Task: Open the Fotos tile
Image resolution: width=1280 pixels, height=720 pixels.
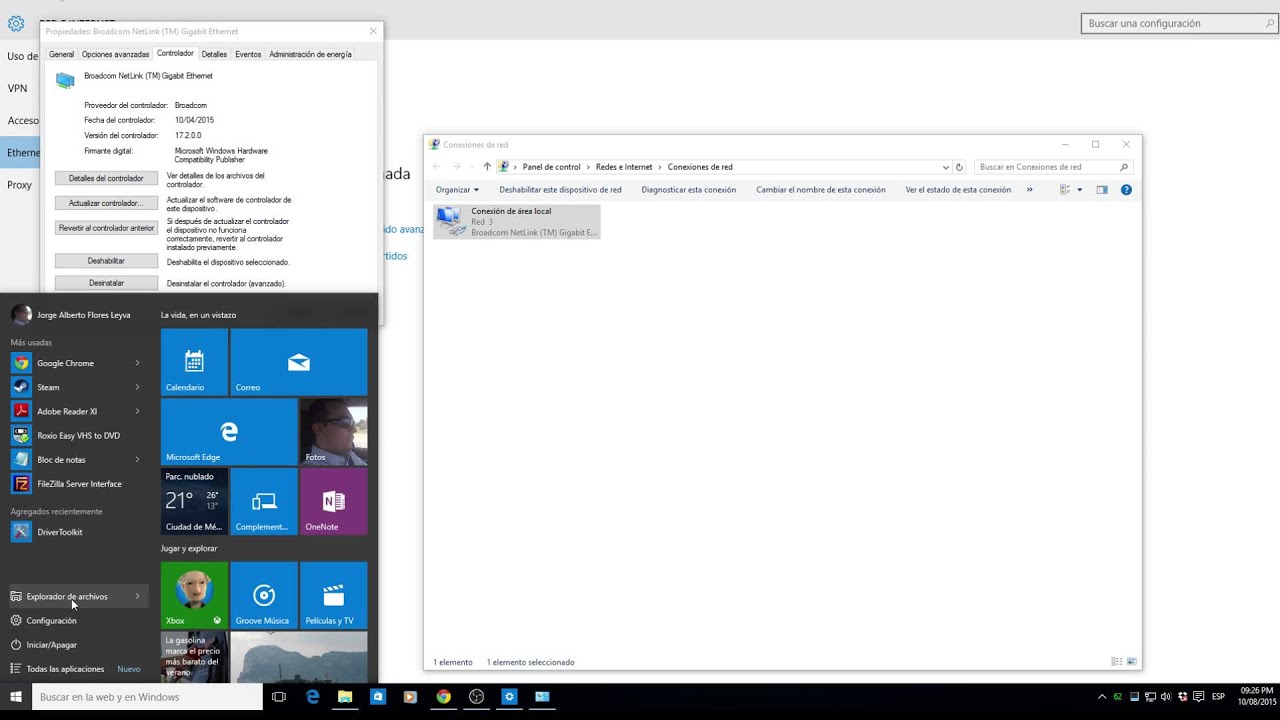Action: click(x=334, y=432)
